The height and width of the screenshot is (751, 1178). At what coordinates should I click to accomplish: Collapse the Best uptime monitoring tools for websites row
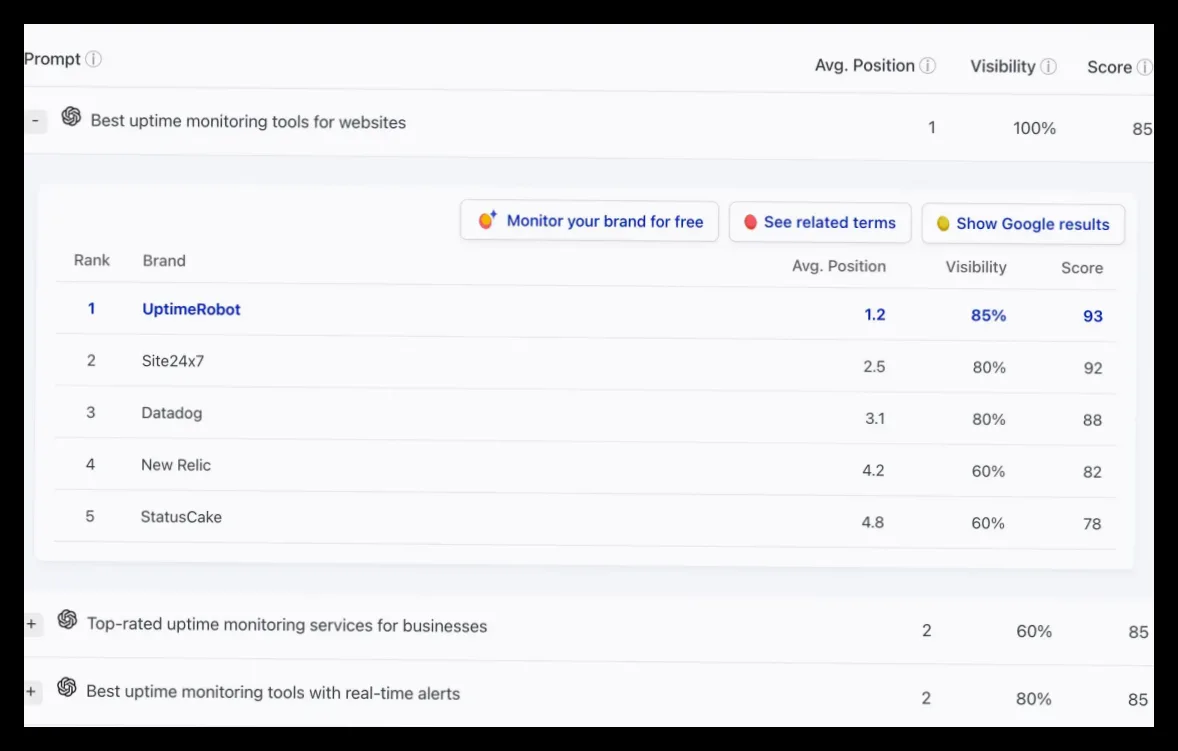[35, 120]
